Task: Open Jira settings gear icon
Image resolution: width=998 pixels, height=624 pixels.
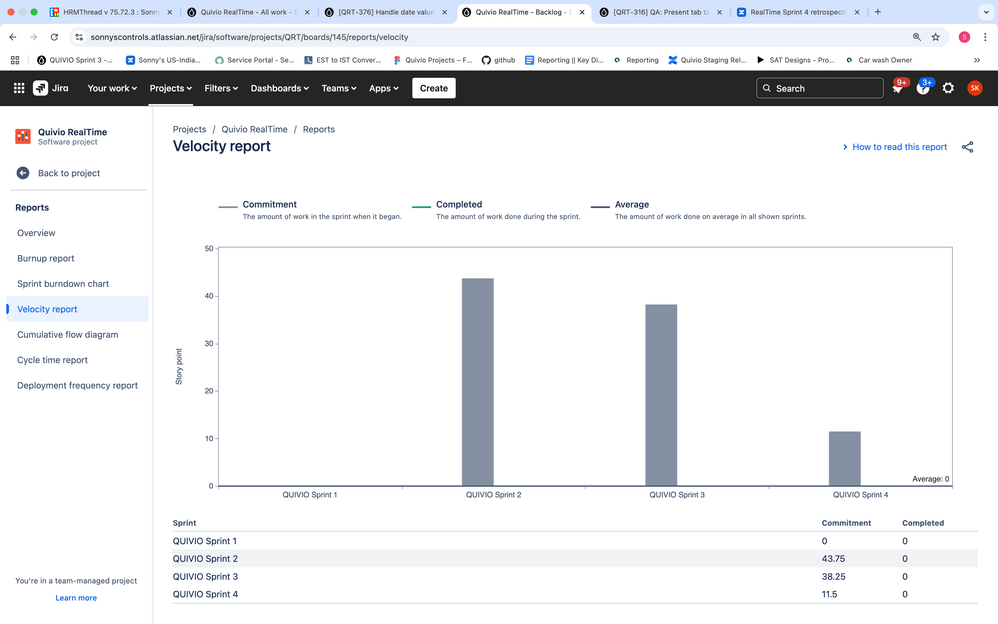Action: point(948,89)
